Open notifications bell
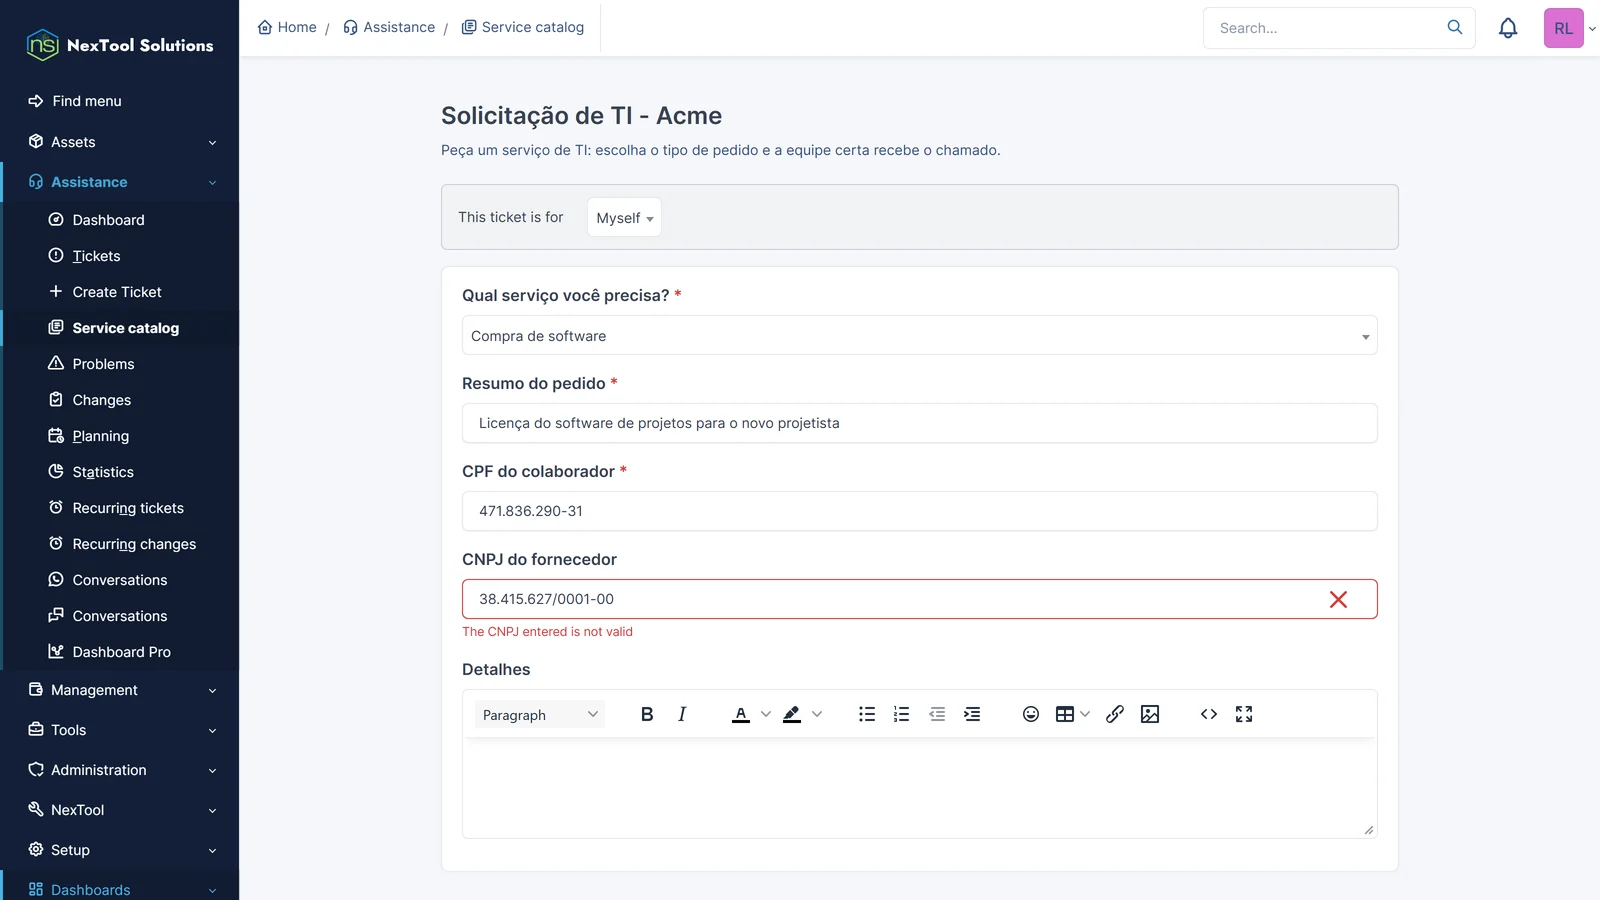 [1508, 28]
